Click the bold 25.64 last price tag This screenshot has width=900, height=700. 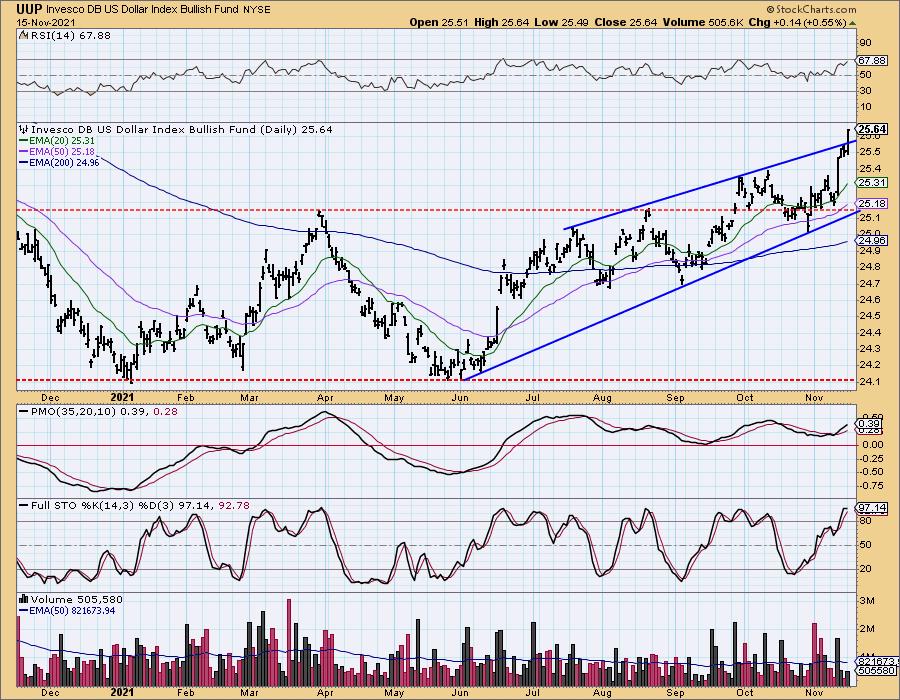(872, 129)
